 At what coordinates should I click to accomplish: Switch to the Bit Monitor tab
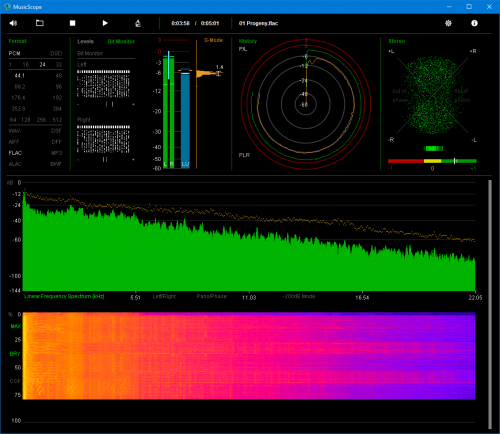click(x=121, y=41)
